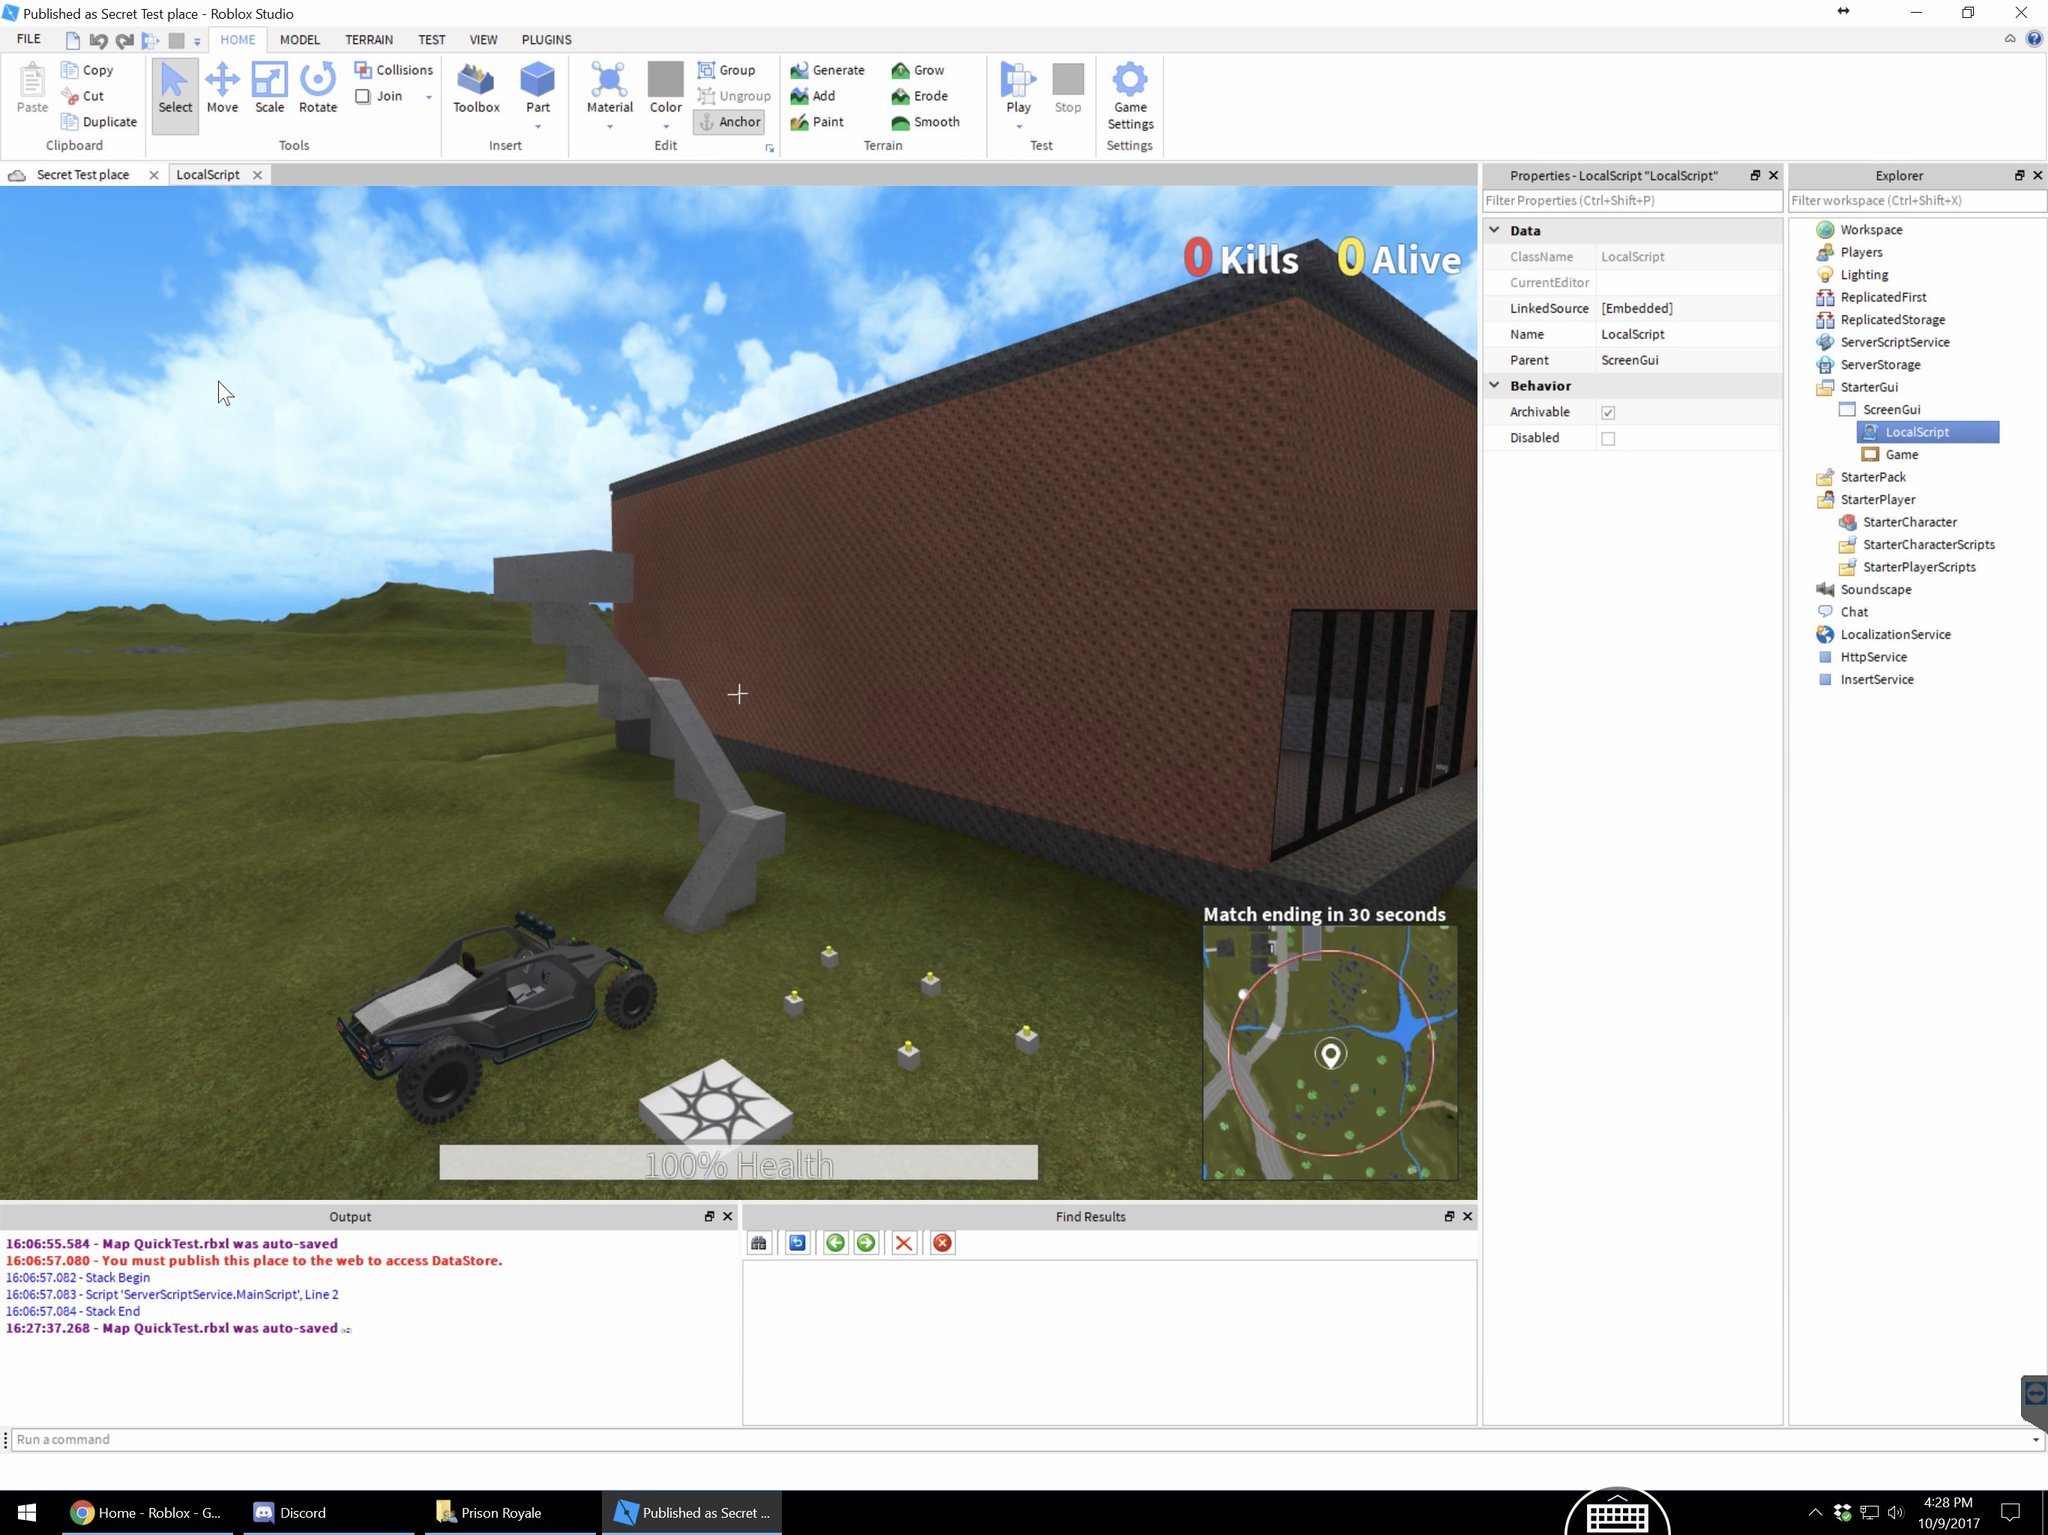Click the binoculars find icon in Find Results
The image size is (2048, 1535).
(759, 1243)
